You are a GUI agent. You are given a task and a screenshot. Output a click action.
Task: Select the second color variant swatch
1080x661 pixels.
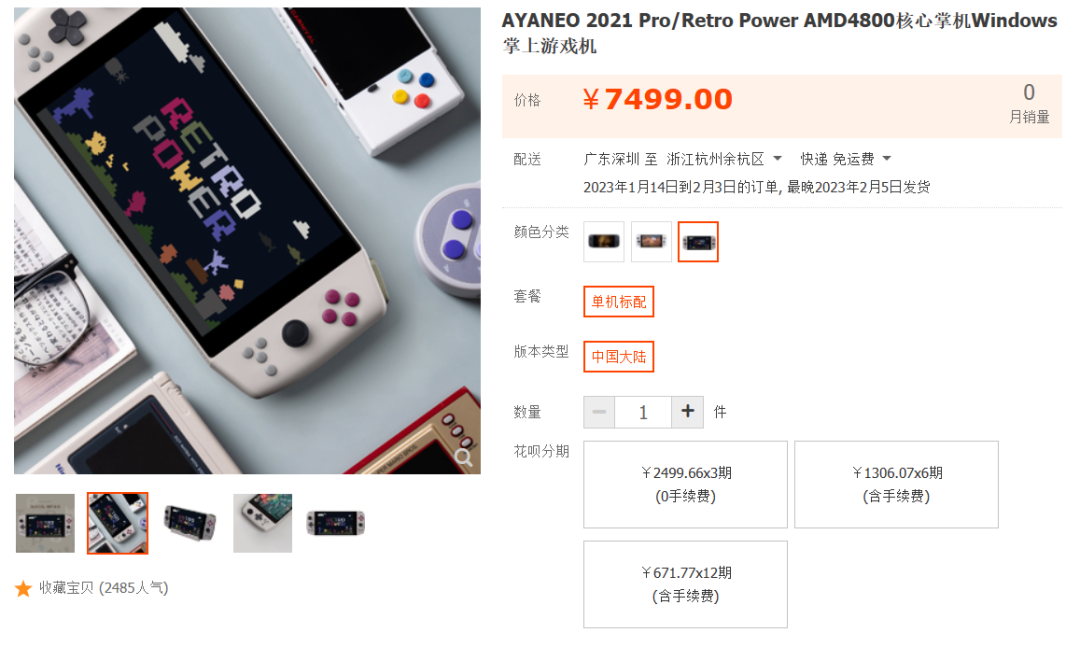(x=651, y=242)
